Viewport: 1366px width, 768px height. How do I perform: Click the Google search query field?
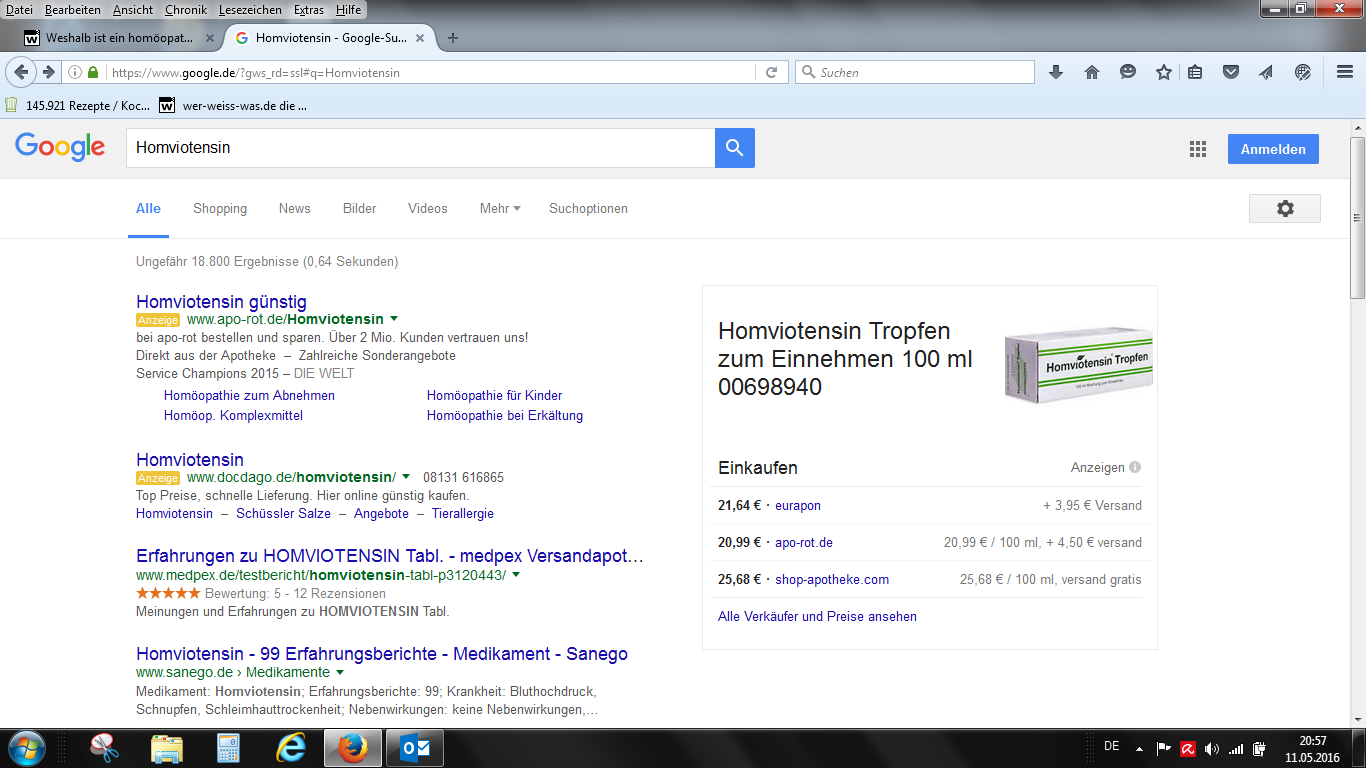420,148
